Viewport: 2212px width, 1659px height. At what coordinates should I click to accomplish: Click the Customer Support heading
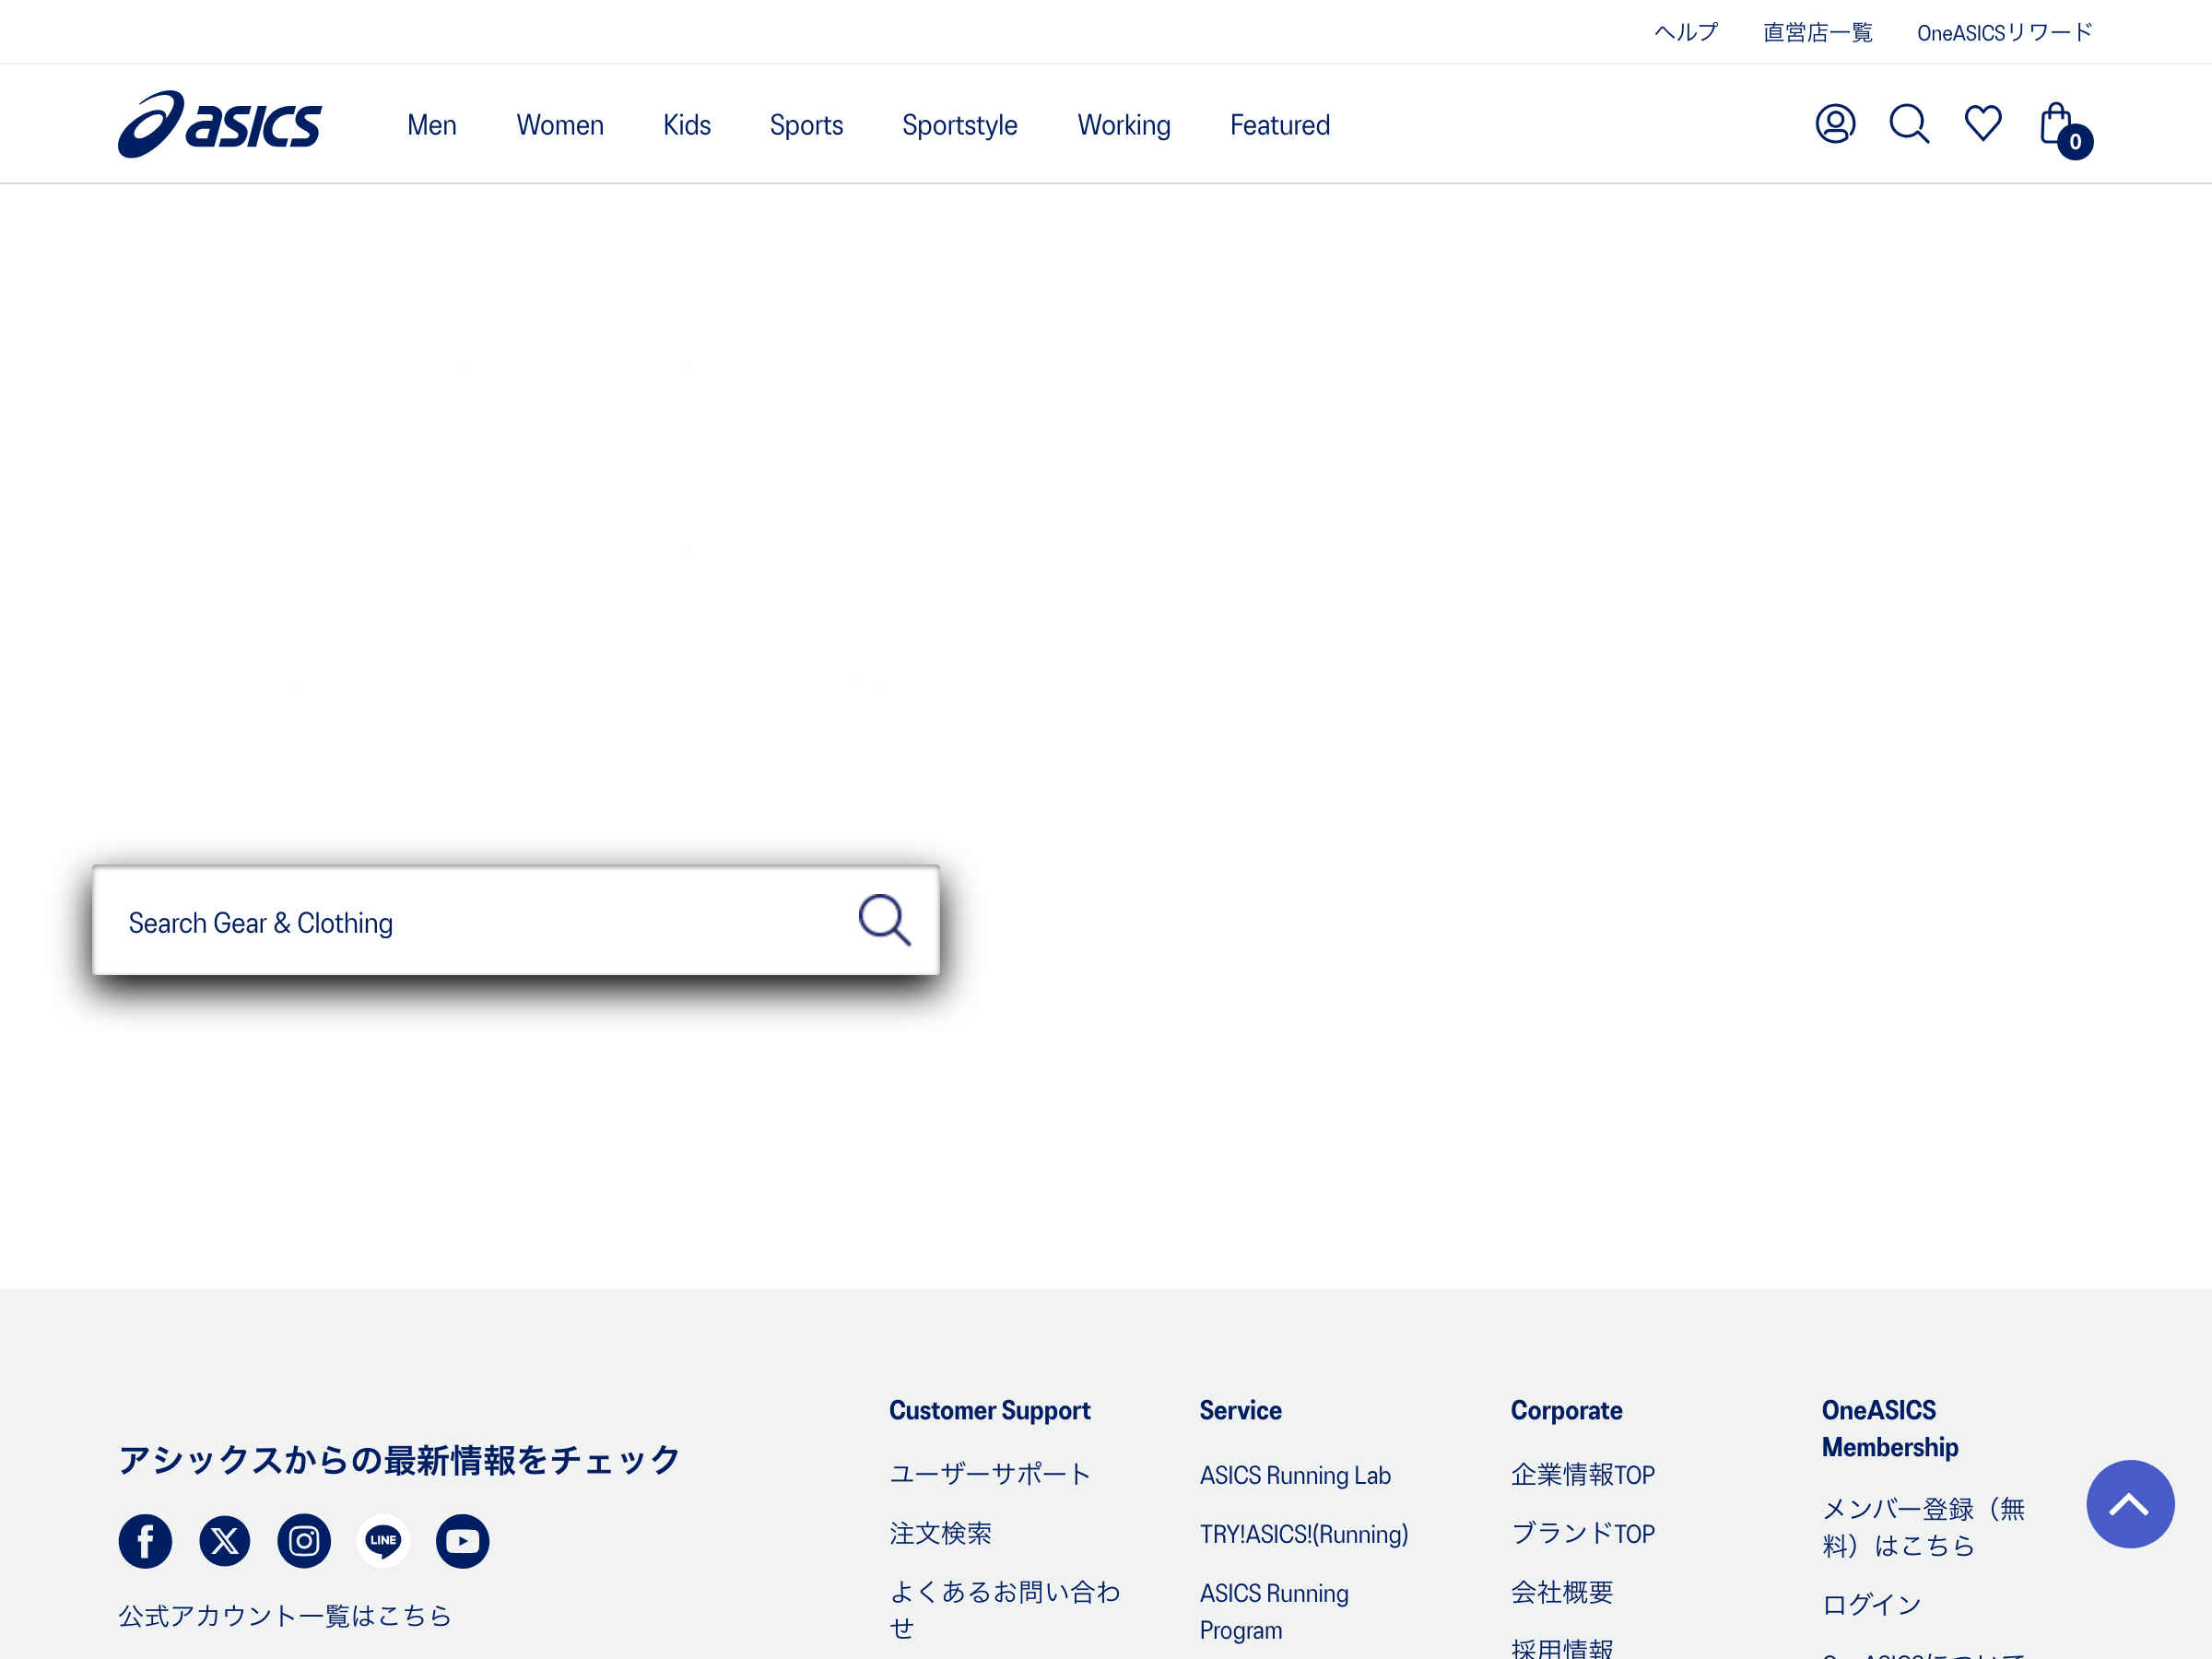point(990,1410)
